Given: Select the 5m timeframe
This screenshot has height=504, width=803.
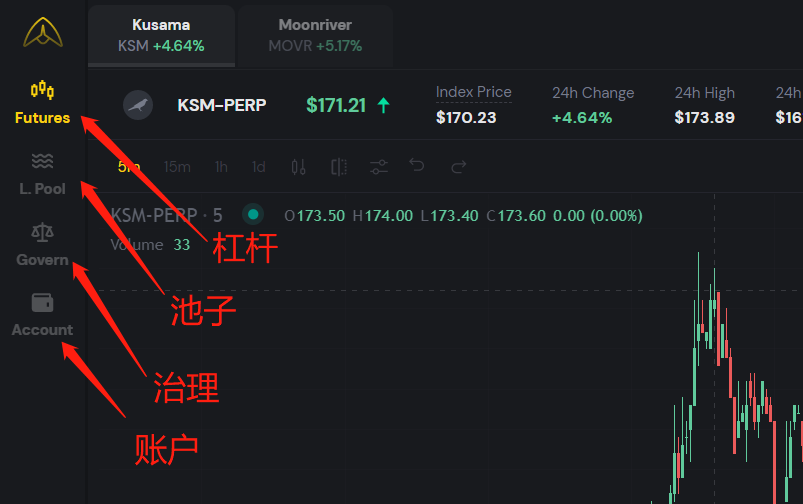Looking at the screenshot, I should pyautogui.click(x=129, y=167).
